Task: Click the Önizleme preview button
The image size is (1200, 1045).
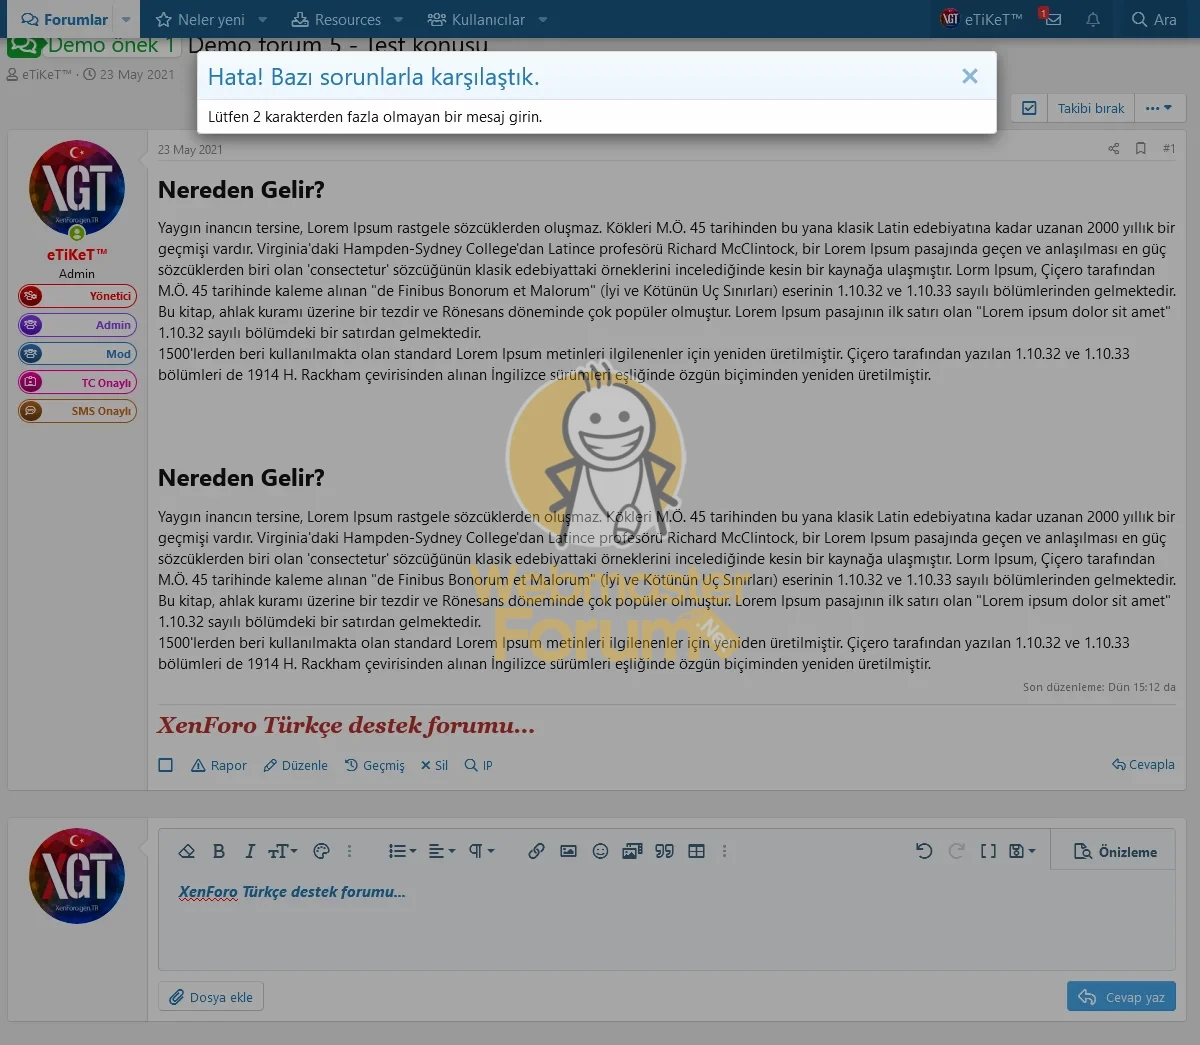Action: [1115, 852]
